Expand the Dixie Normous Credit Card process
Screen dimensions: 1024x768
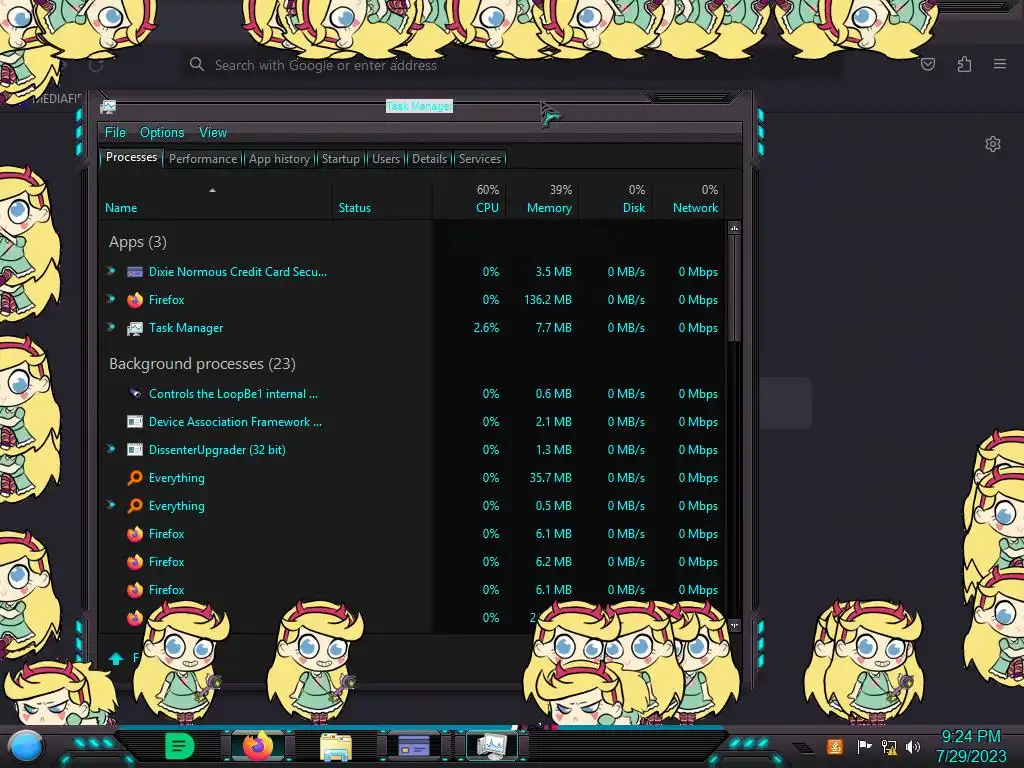pyautogui.click(x=111, y=270)
